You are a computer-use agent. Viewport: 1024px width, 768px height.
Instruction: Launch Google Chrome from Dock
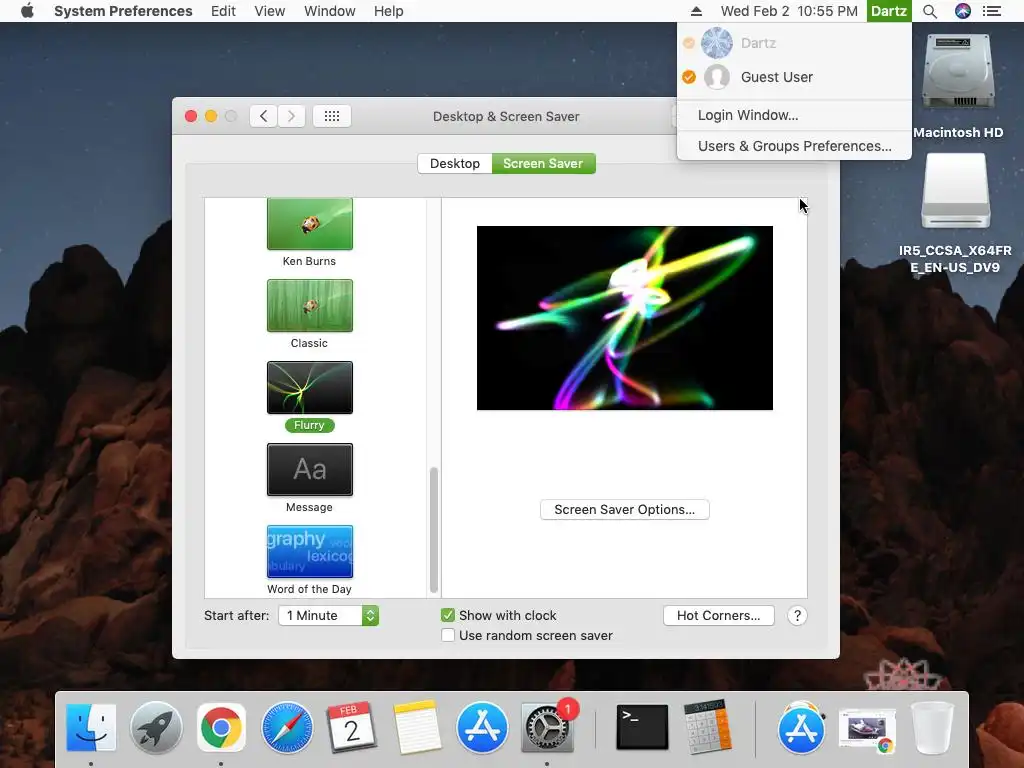(x=221, y=728)
